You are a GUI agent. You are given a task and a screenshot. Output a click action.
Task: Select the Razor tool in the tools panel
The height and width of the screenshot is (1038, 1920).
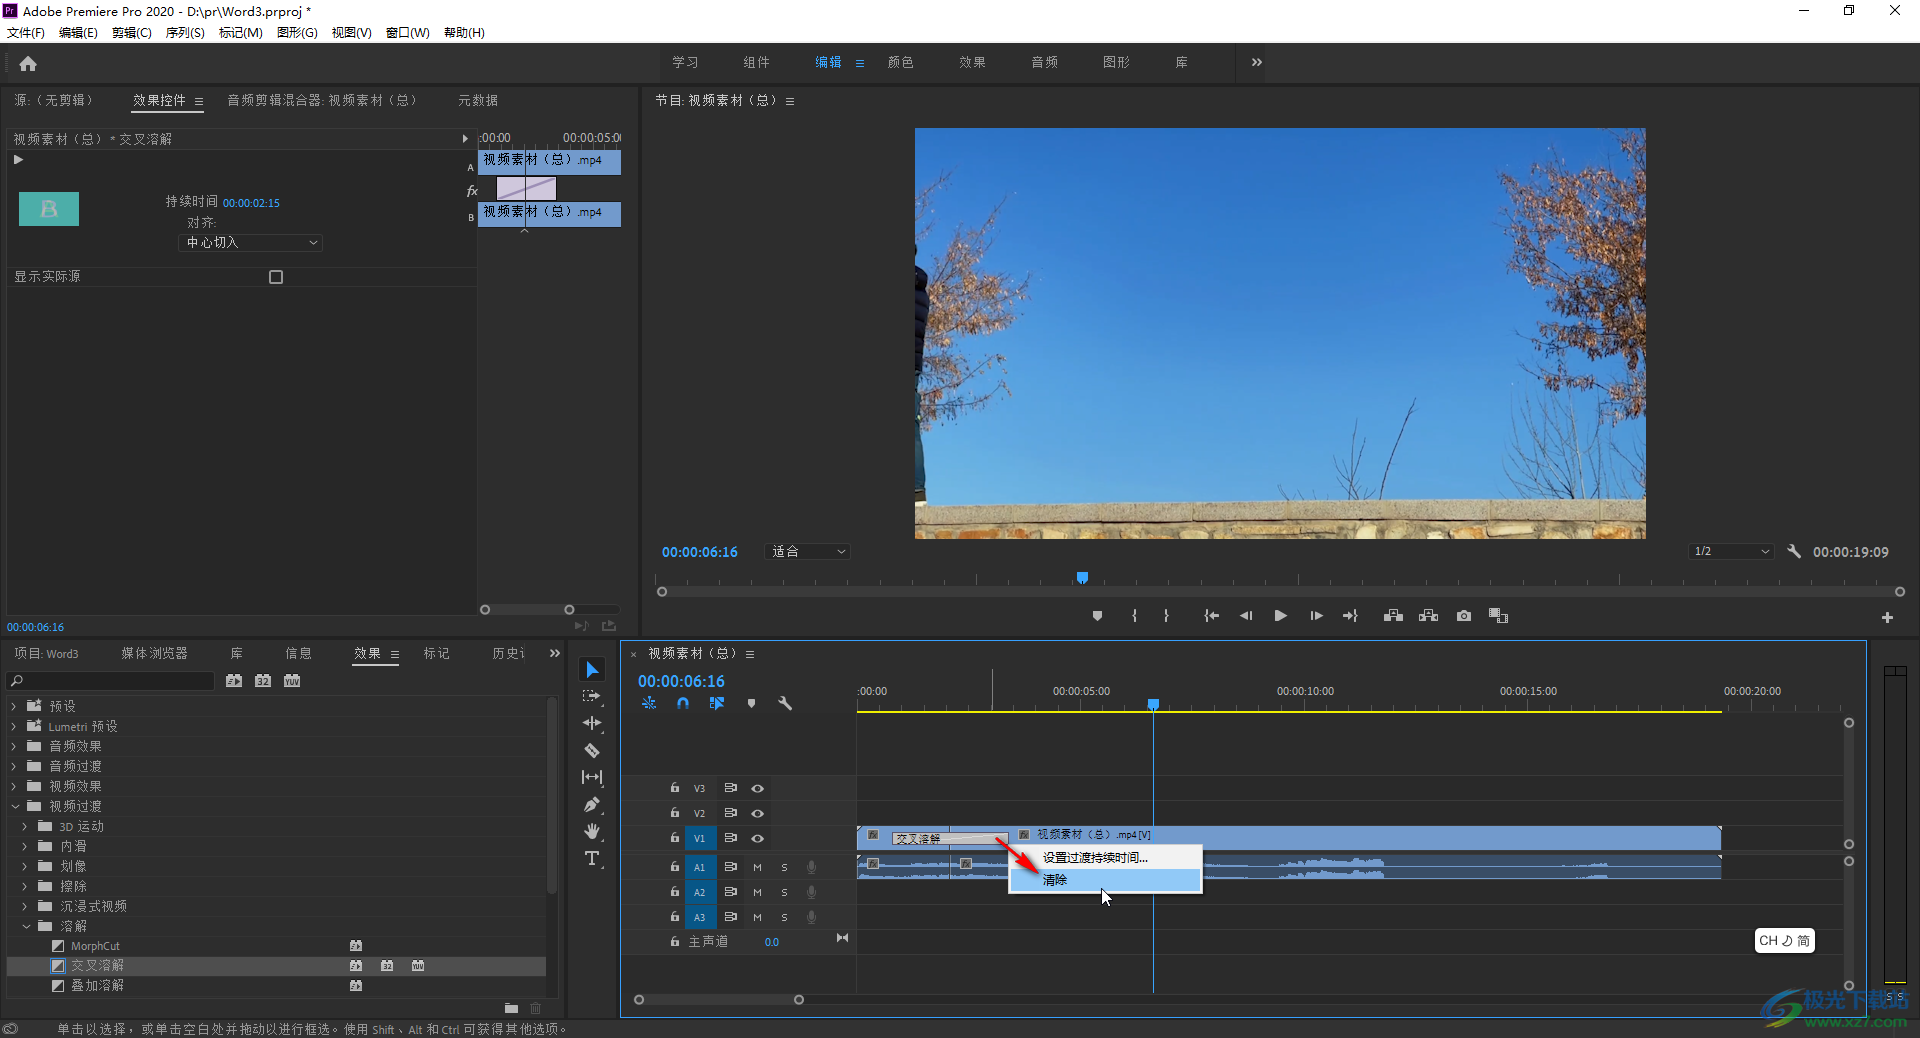pos(592,751)
